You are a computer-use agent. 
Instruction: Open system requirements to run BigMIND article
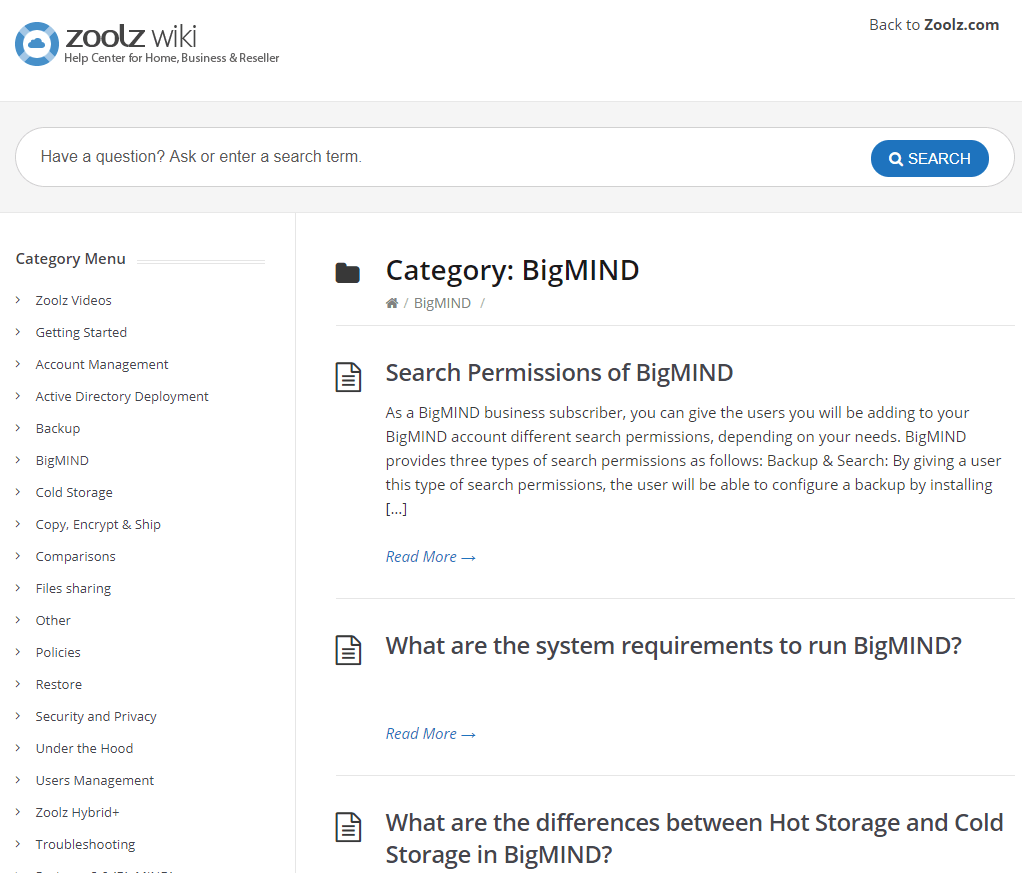(673, 646)
